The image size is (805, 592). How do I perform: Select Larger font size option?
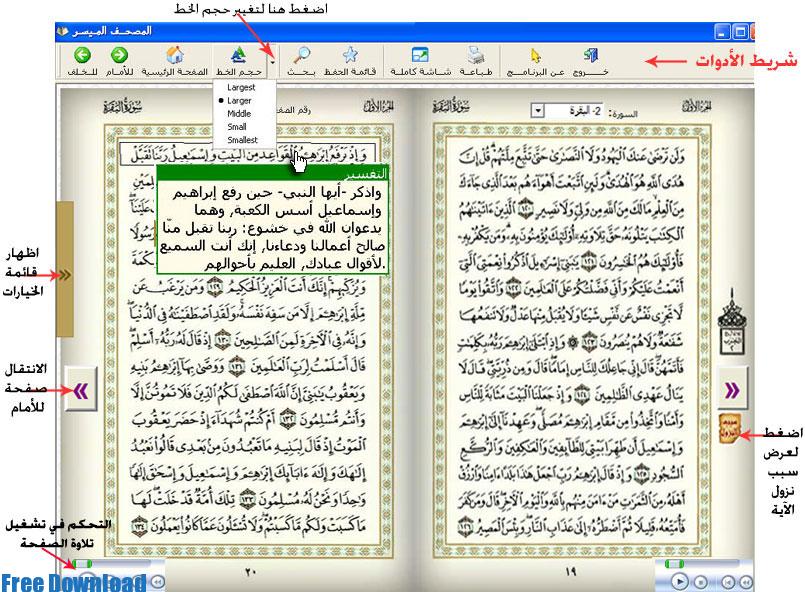click(x=239, y=101)
